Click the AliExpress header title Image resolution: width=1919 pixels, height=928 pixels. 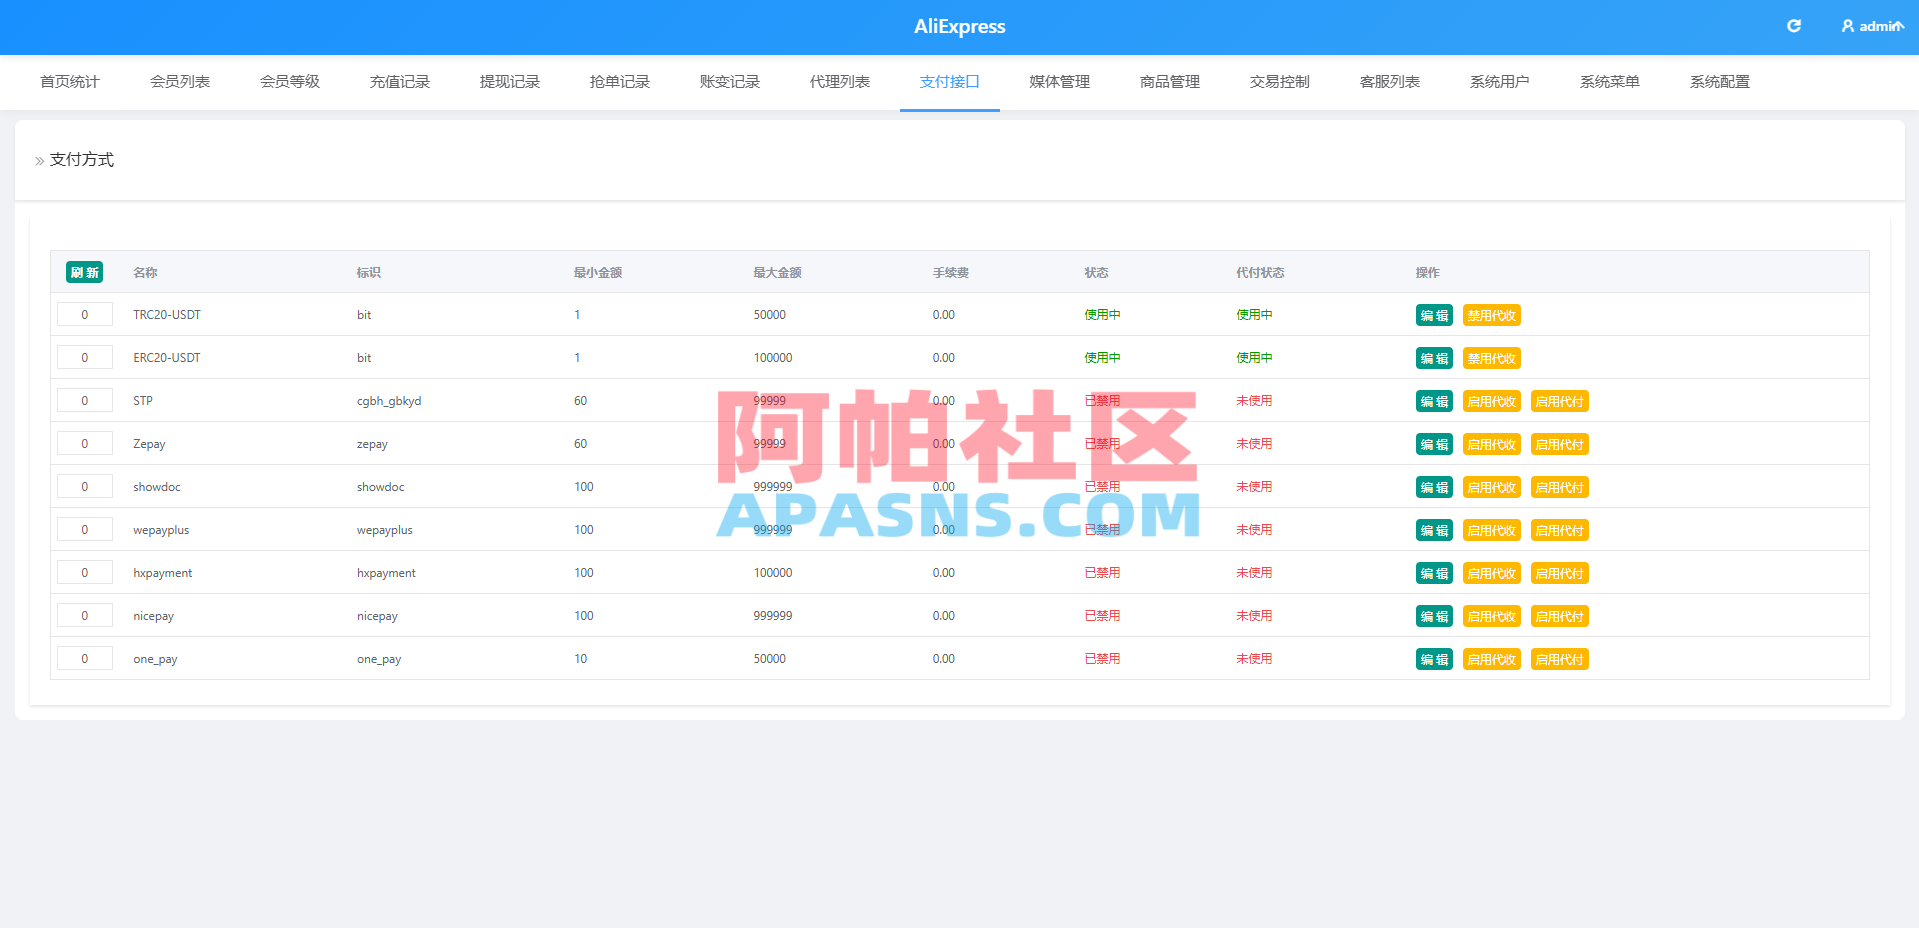960,27
